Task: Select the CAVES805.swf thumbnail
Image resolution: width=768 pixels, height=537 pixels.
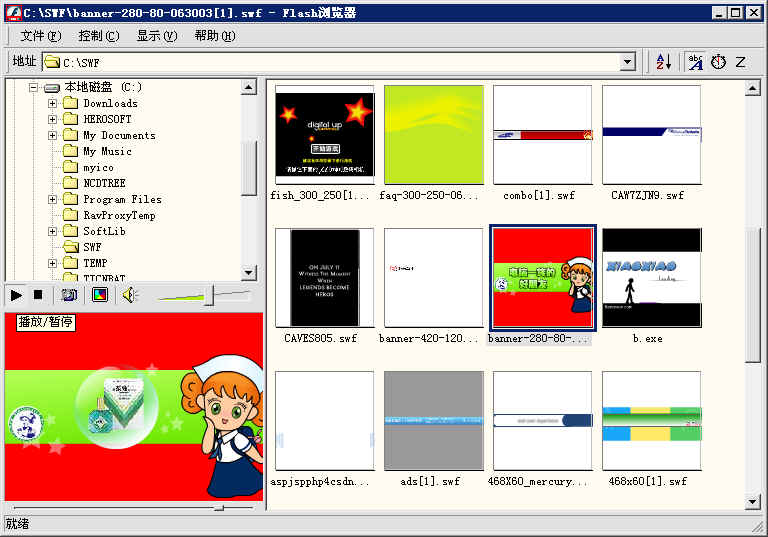Action: point(325,278)
